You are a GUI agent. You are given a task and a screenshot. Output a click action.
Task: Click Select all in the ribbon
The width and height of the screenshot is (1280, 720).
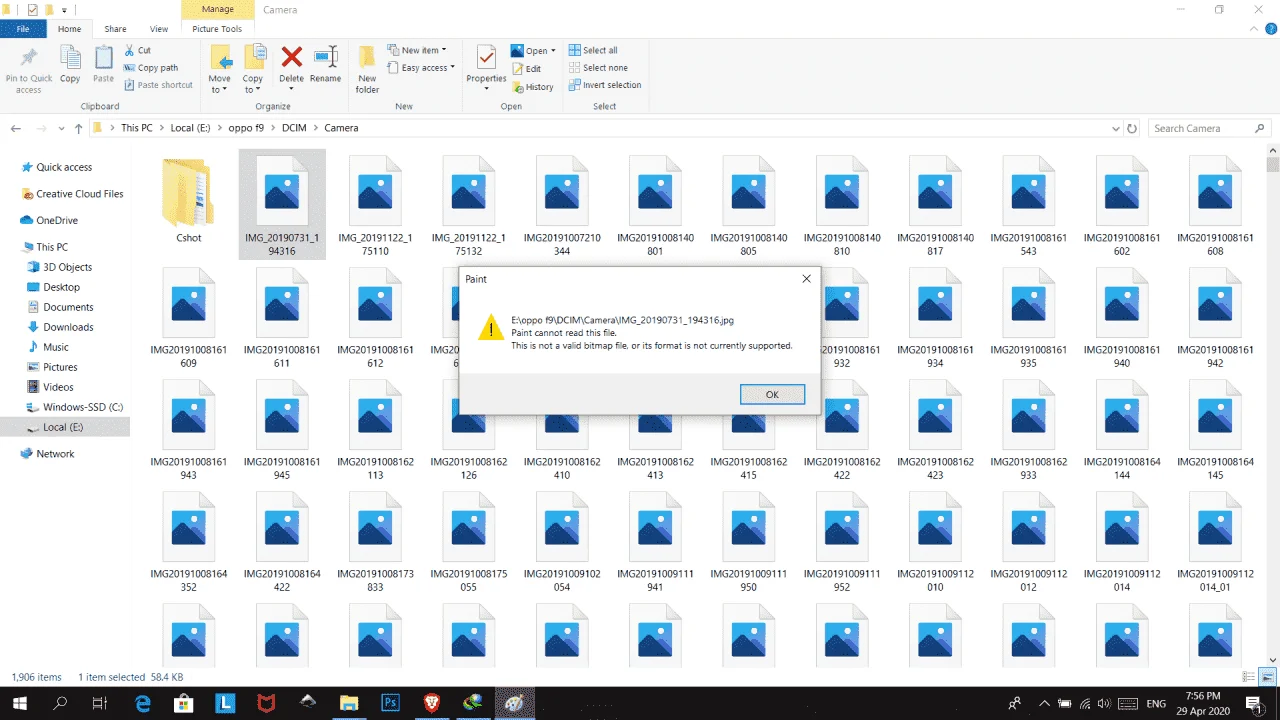tap(593, 50)
